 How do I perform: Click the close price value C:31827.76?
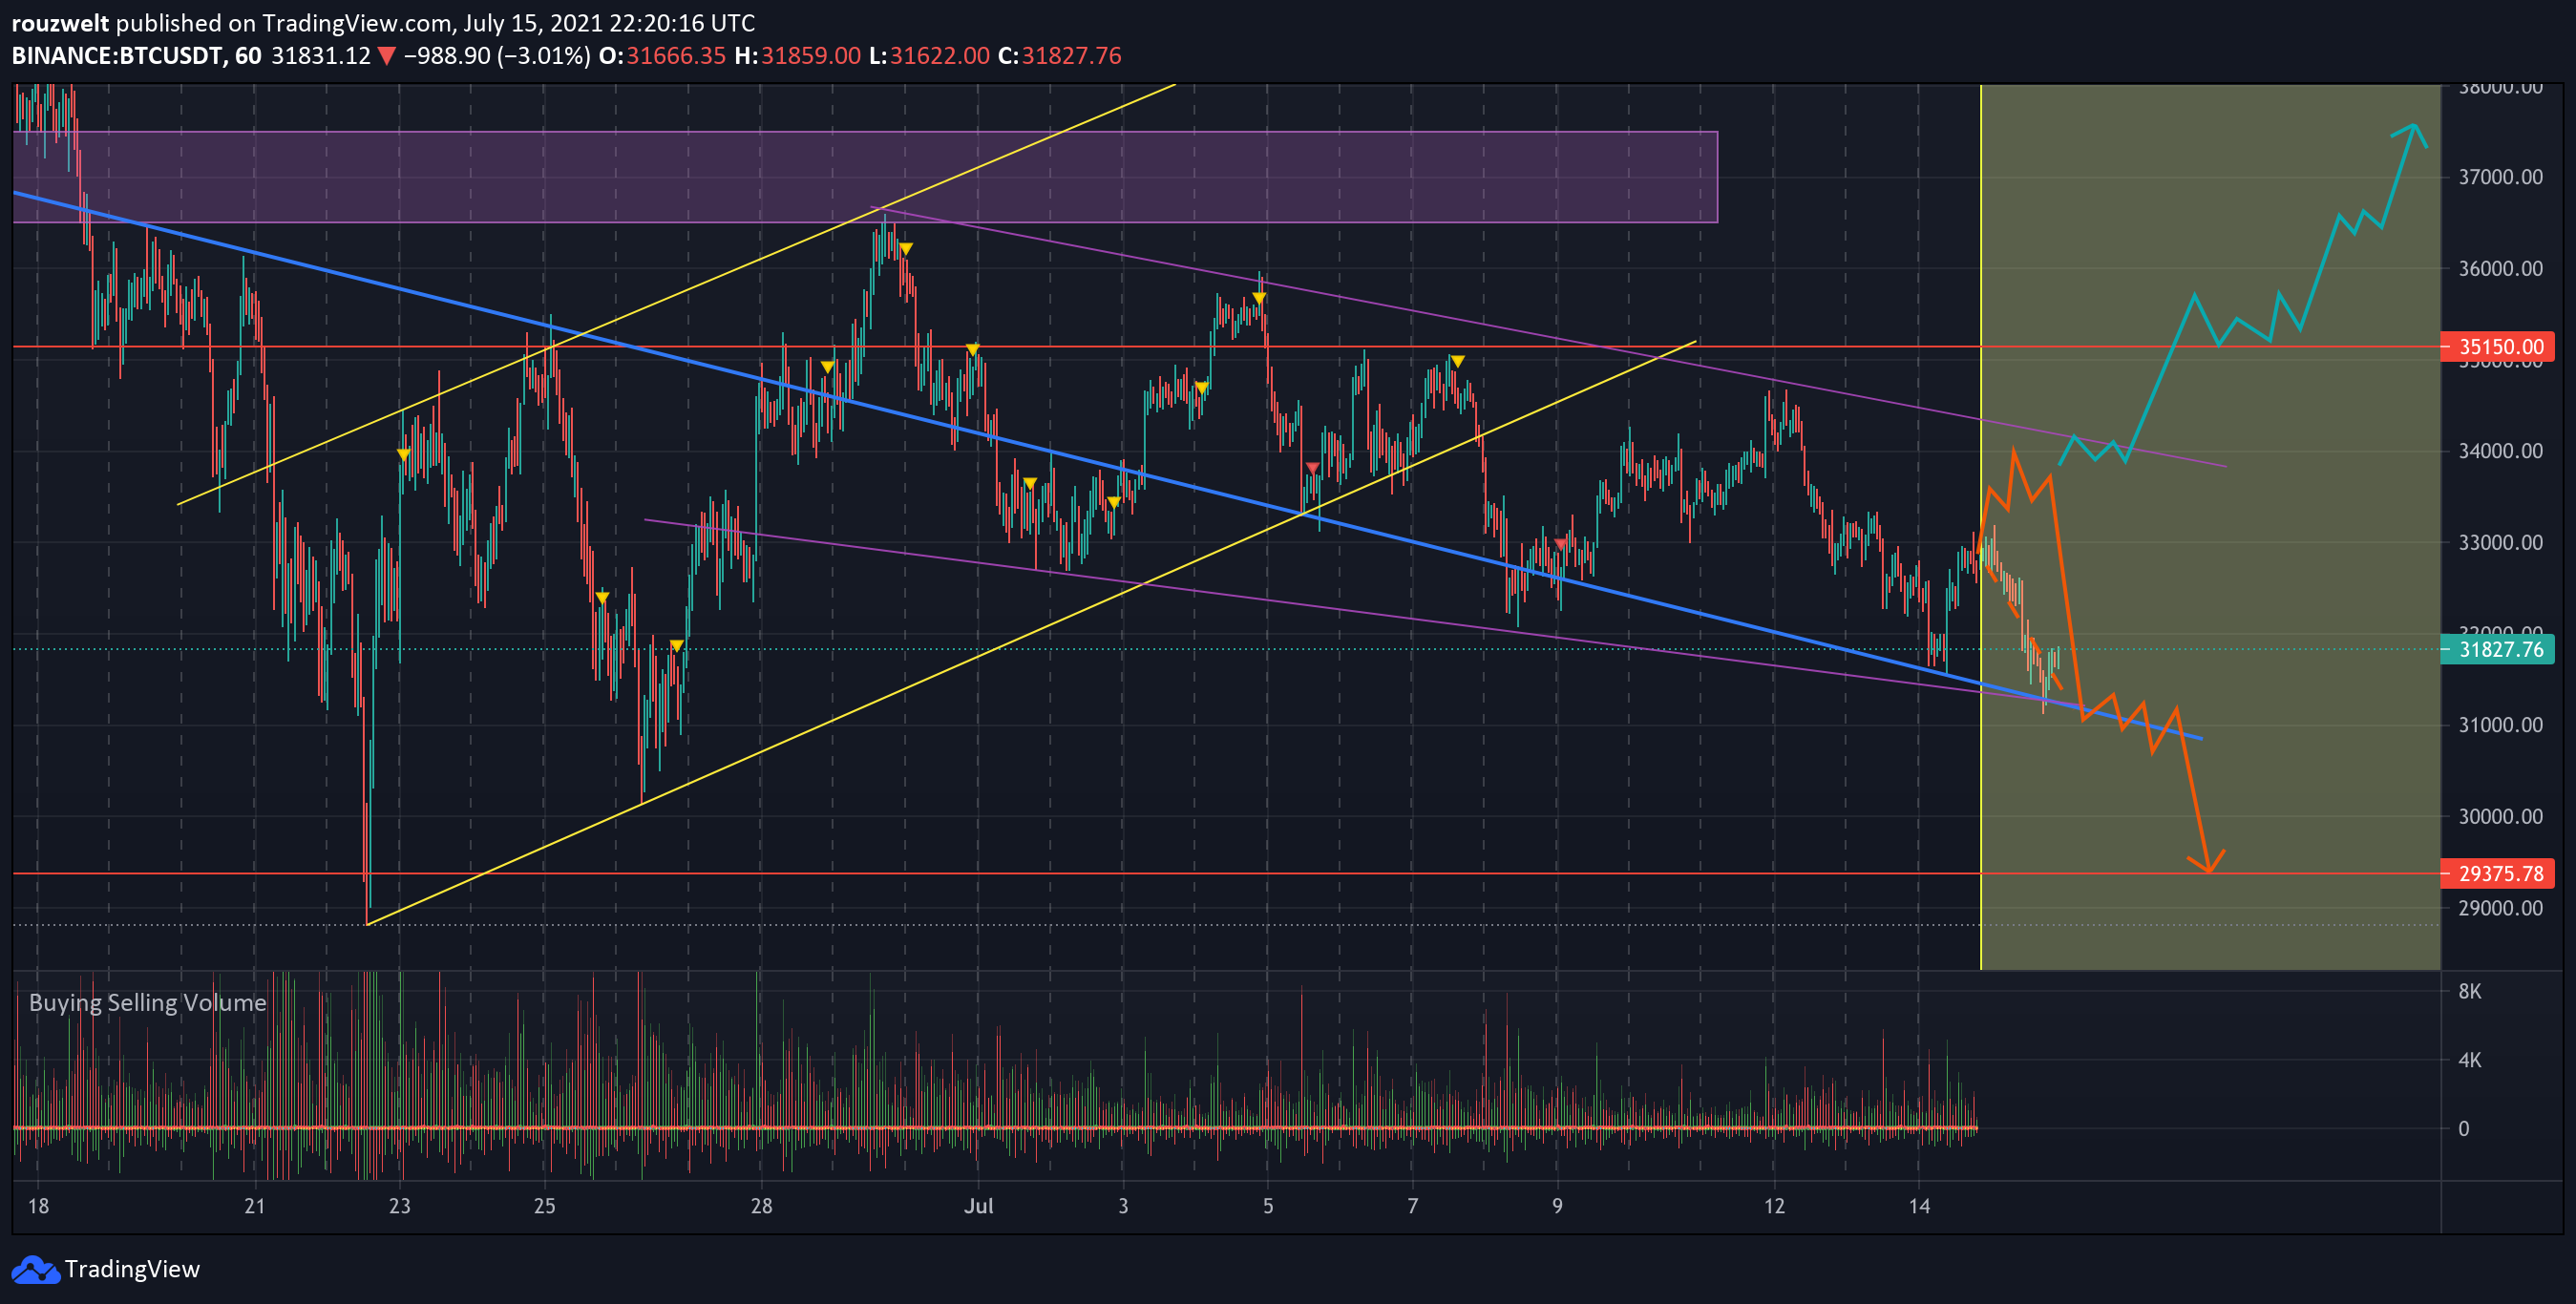click(1059, 56)
